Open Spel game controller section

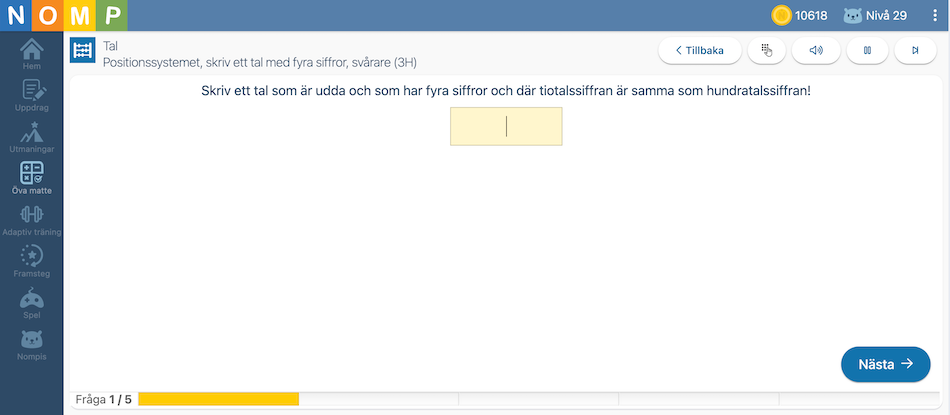pos(32,303)
